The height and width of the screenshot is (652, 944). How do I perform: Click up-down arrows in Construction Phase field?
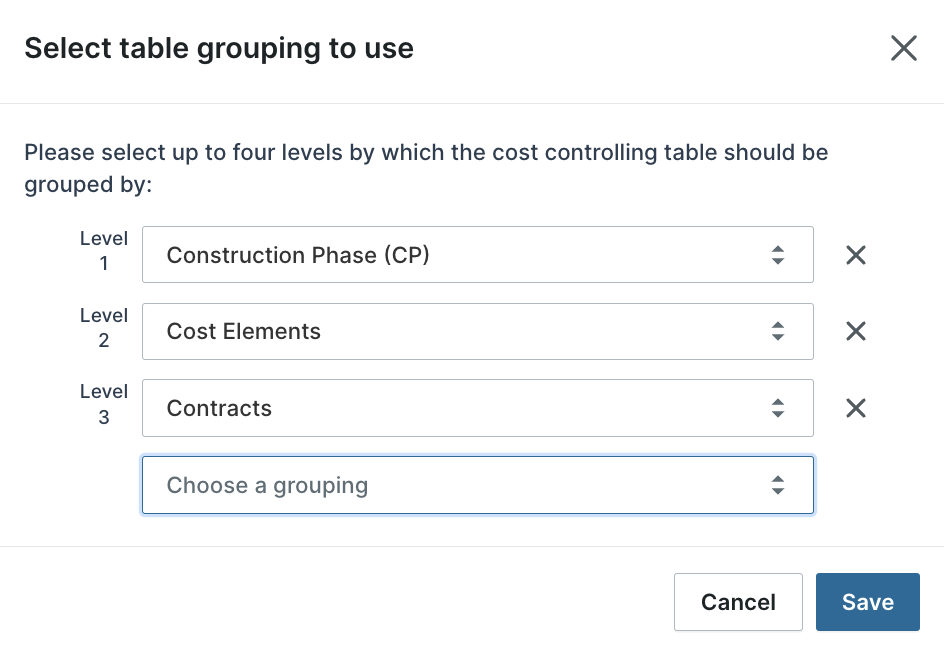(778, 255)
